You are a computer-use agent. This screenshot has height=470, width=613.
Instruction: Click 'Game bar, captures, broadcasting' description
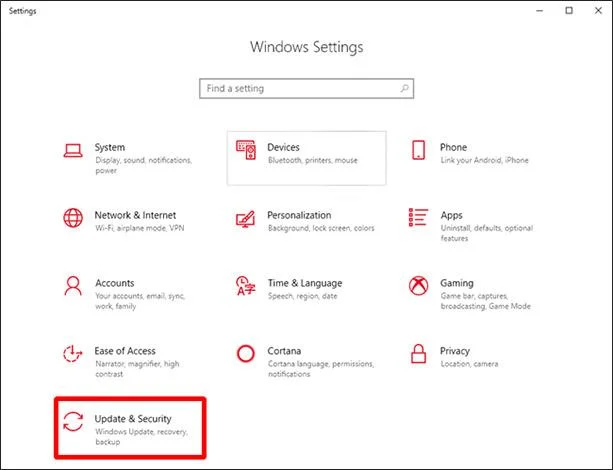(486, 301)
